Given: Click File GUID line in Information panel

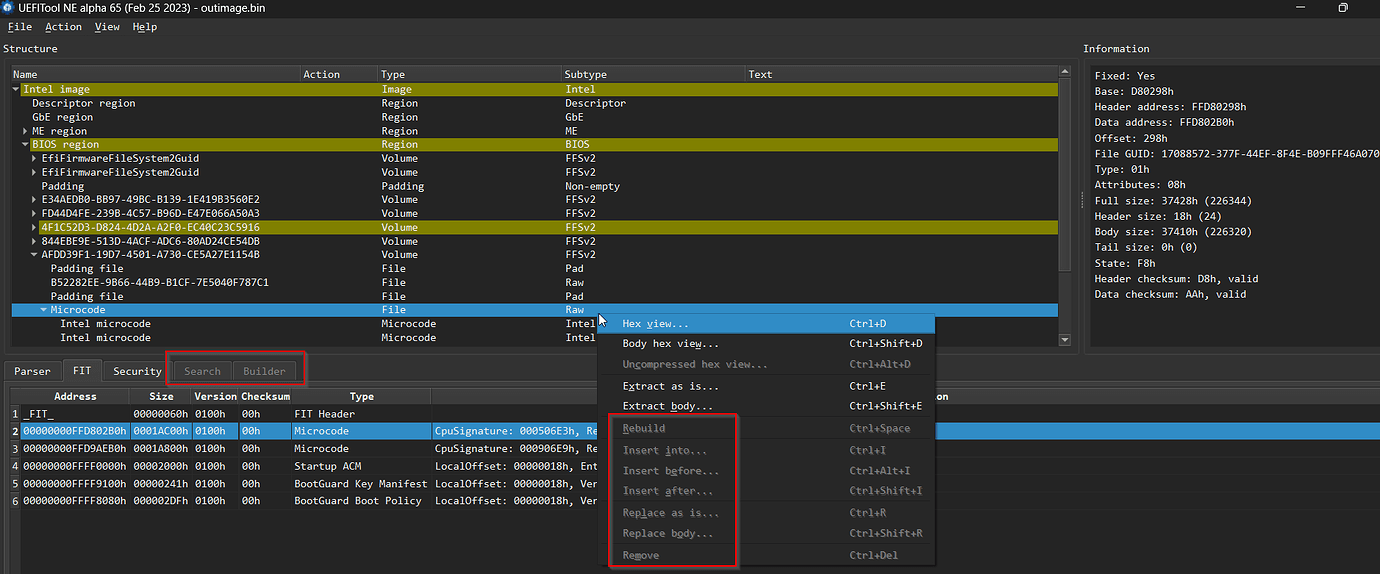Looking at the screenshot, I should (1236, 155).
